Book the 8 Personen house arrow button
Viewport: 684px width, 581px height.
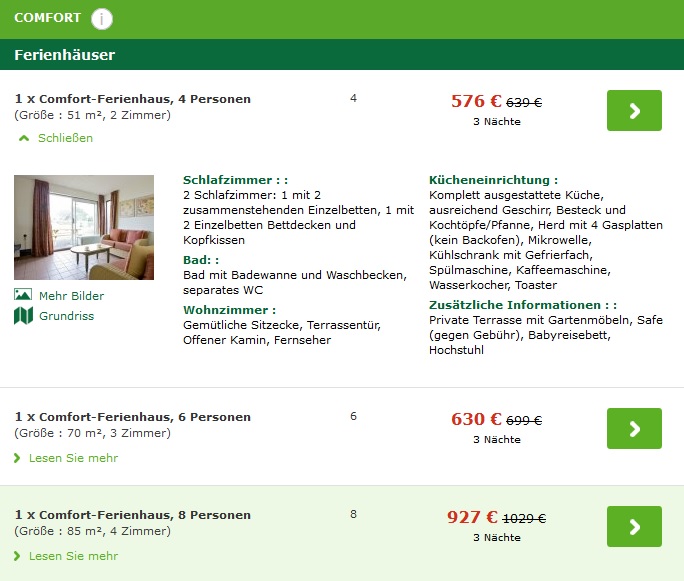634,526
